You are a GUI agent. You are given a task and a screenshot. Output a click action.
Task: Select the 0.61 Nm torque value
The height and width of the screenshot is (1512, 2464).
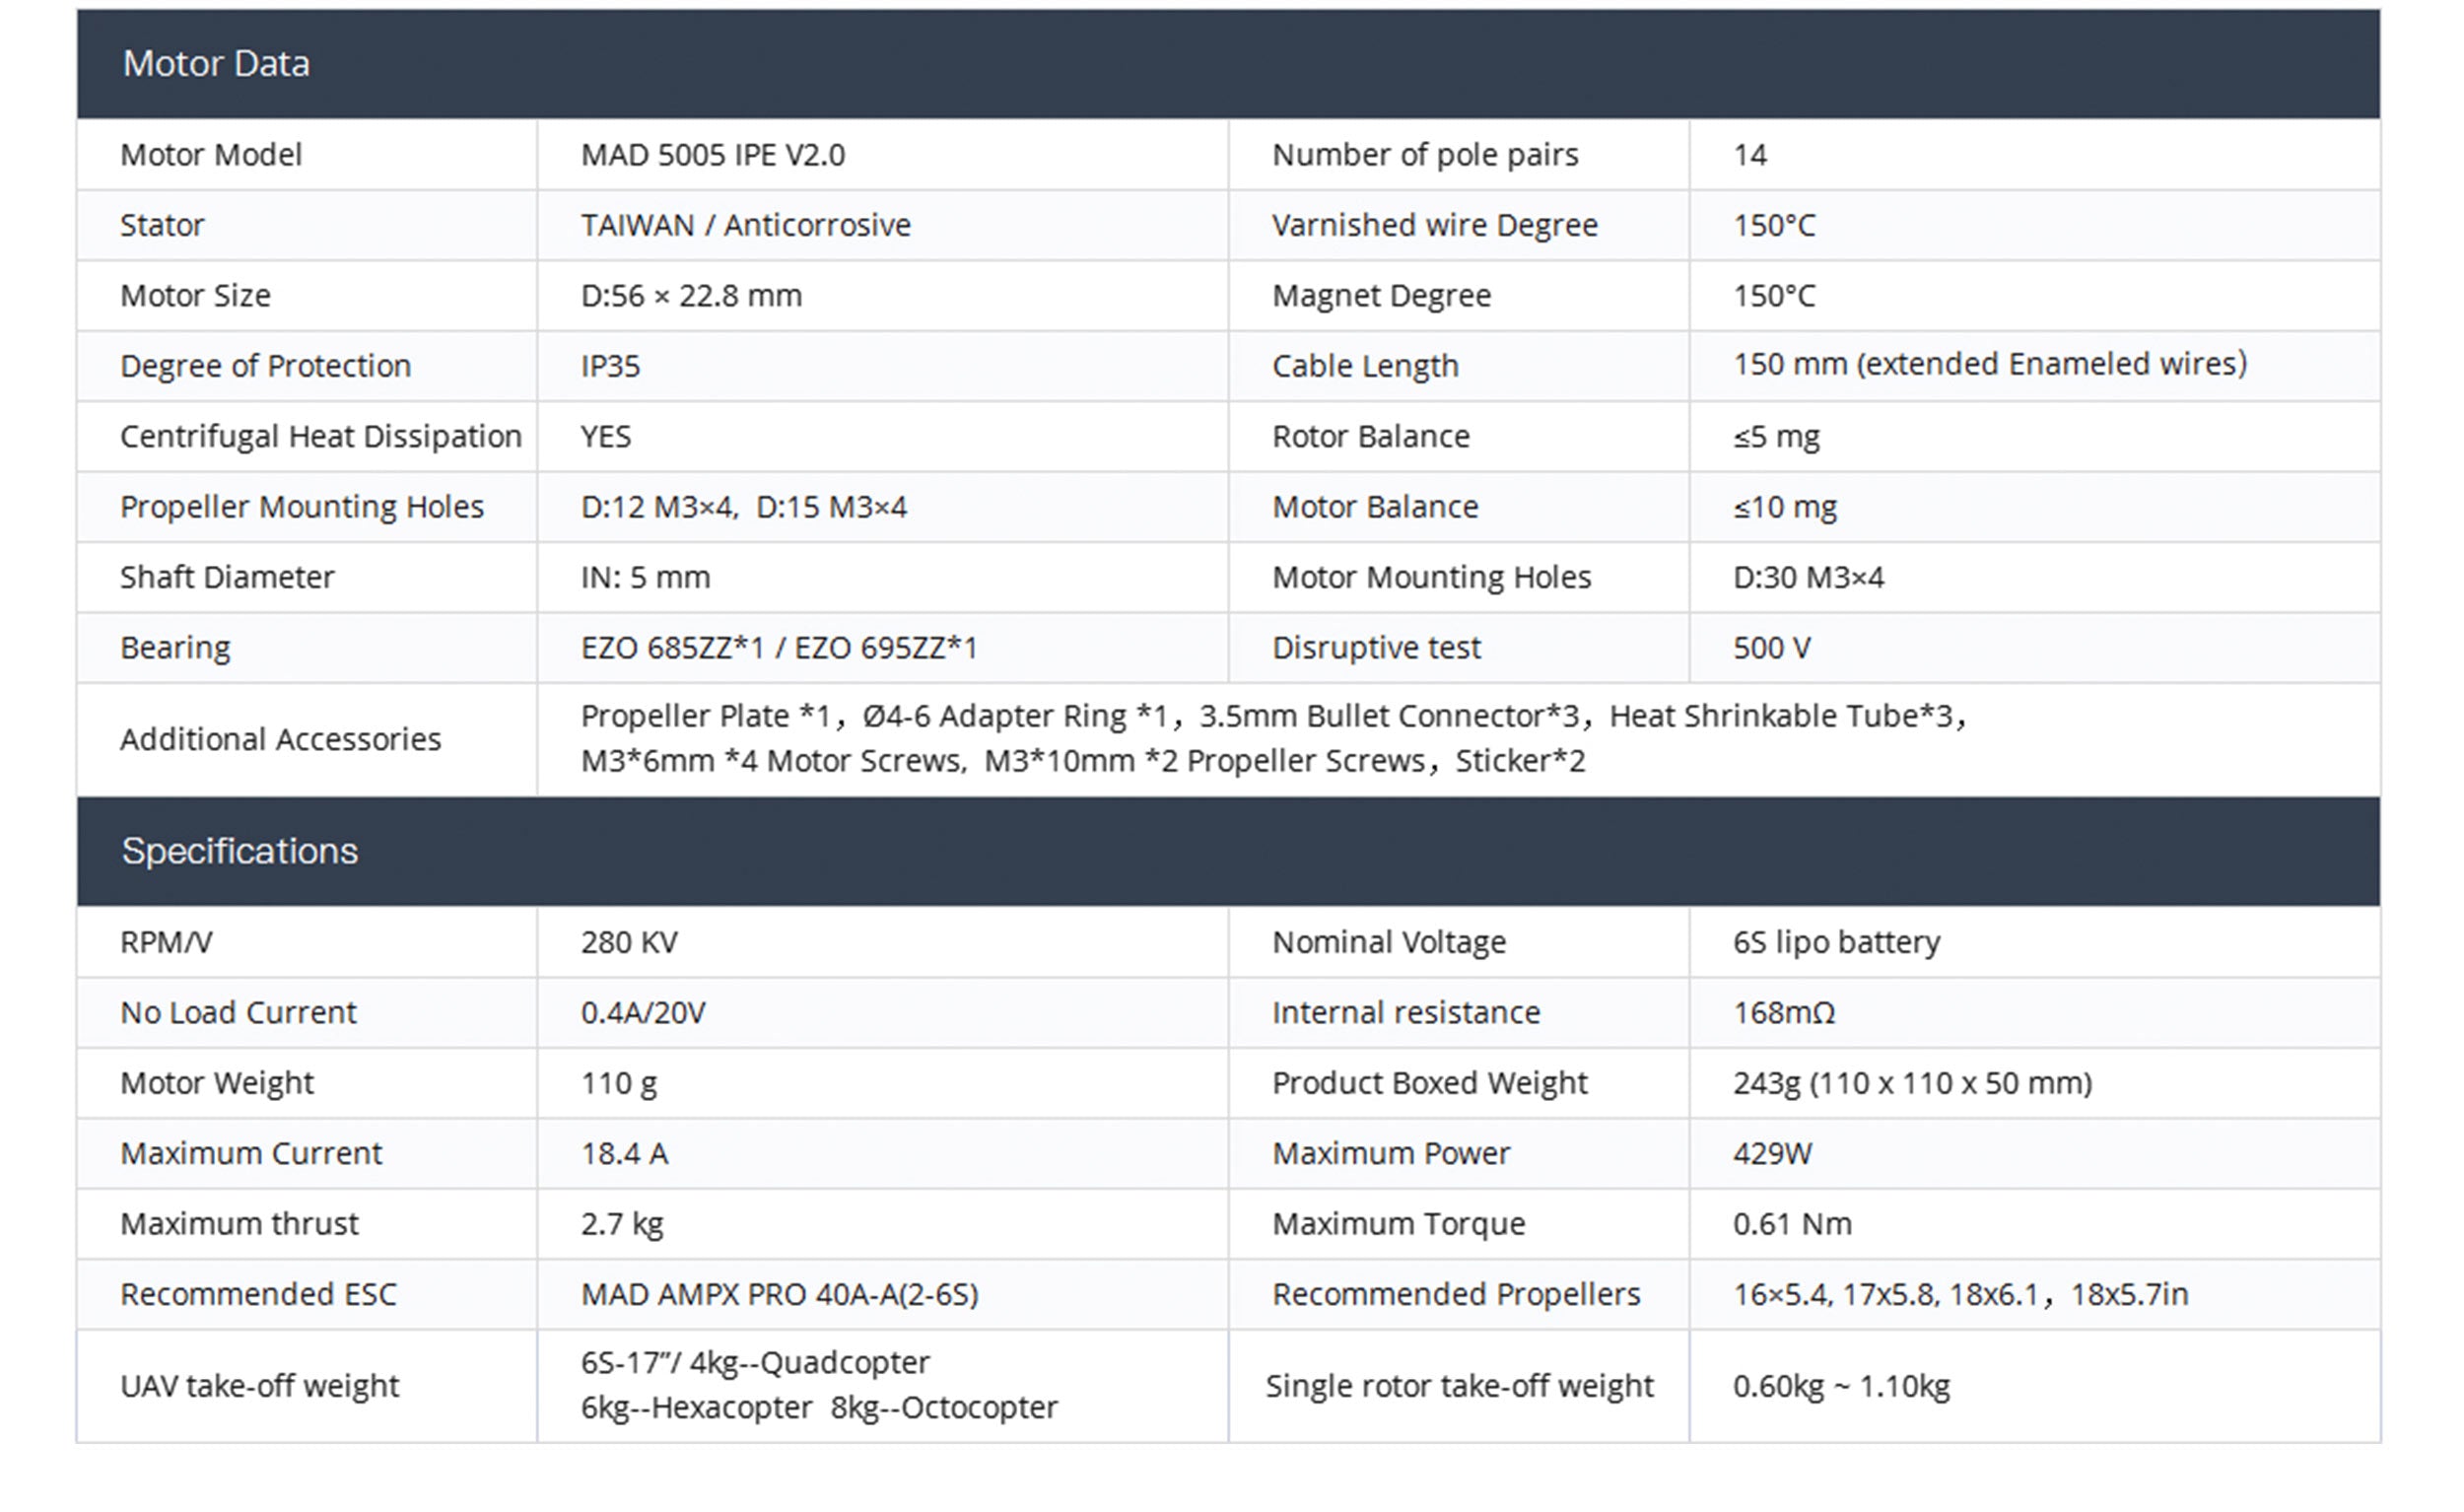click(1792, 1224)
